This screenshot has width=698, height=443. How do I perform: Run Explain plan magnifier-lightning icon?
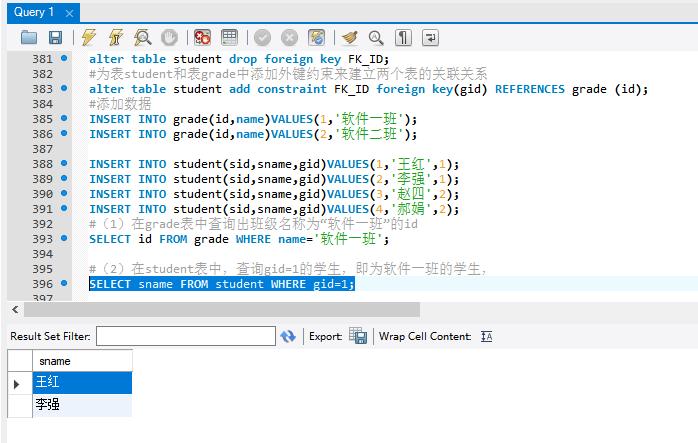click(142, 37)
